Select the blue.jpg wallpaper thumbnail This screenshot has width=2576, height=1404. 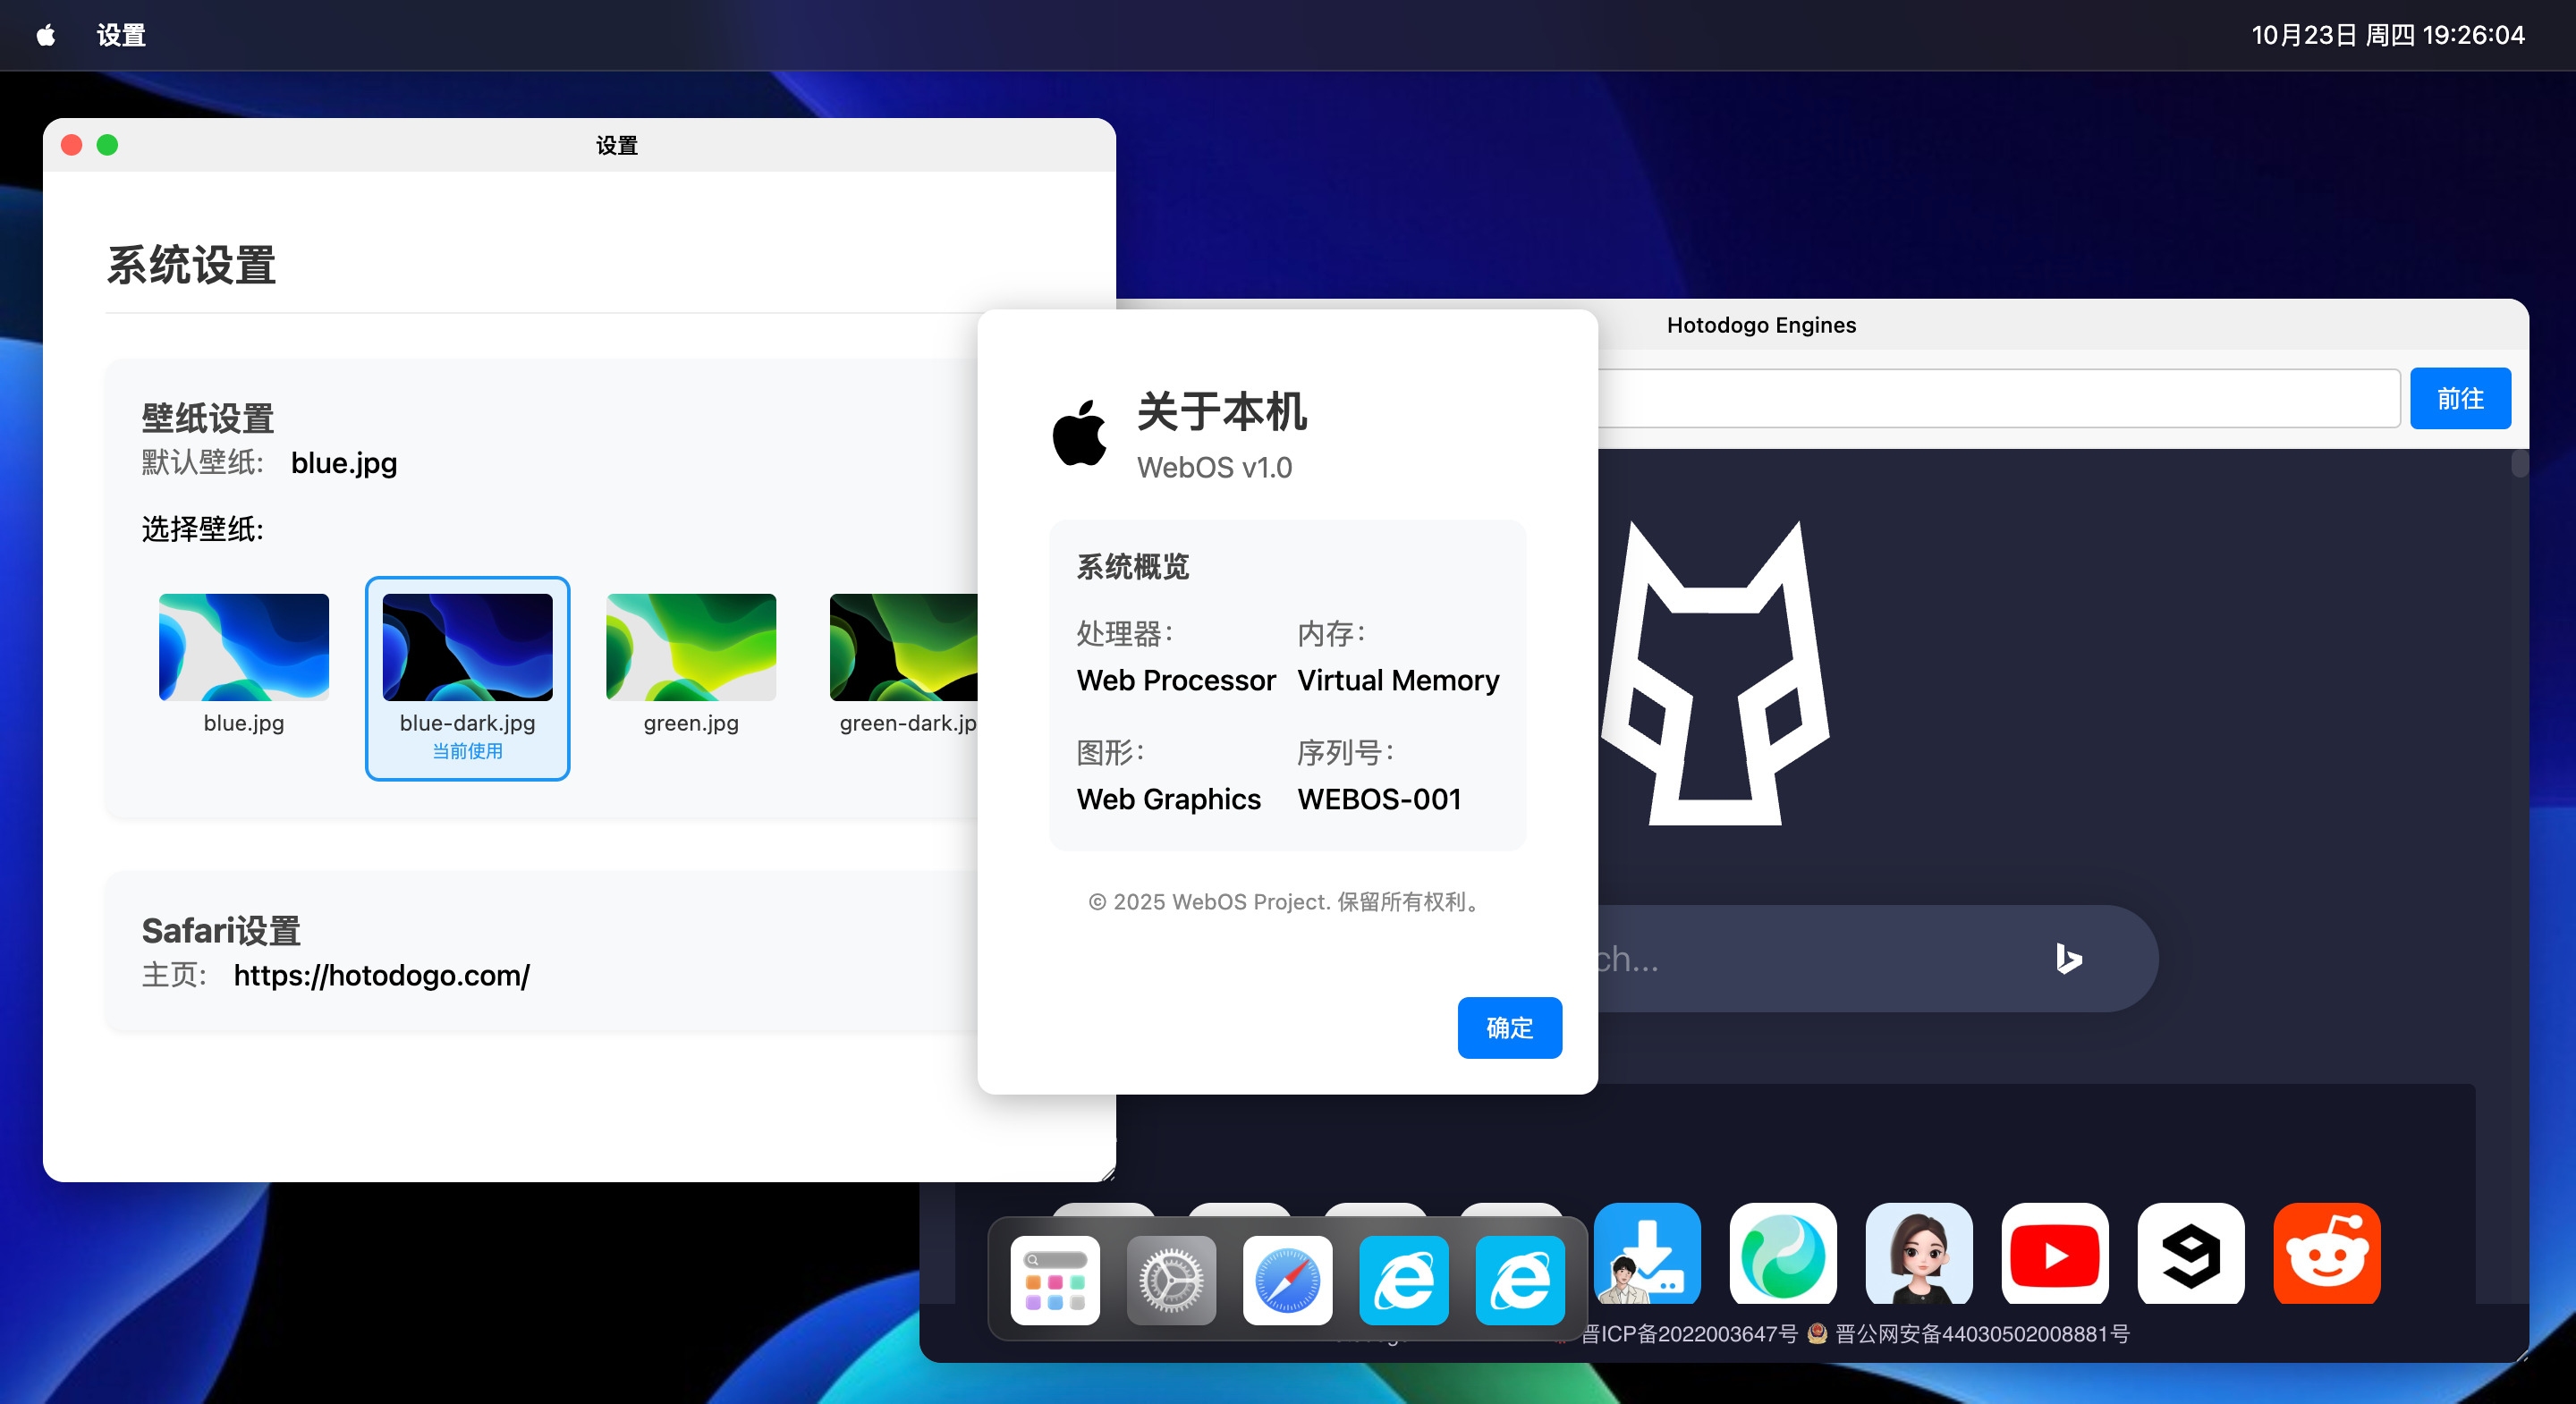click(244, 647)
